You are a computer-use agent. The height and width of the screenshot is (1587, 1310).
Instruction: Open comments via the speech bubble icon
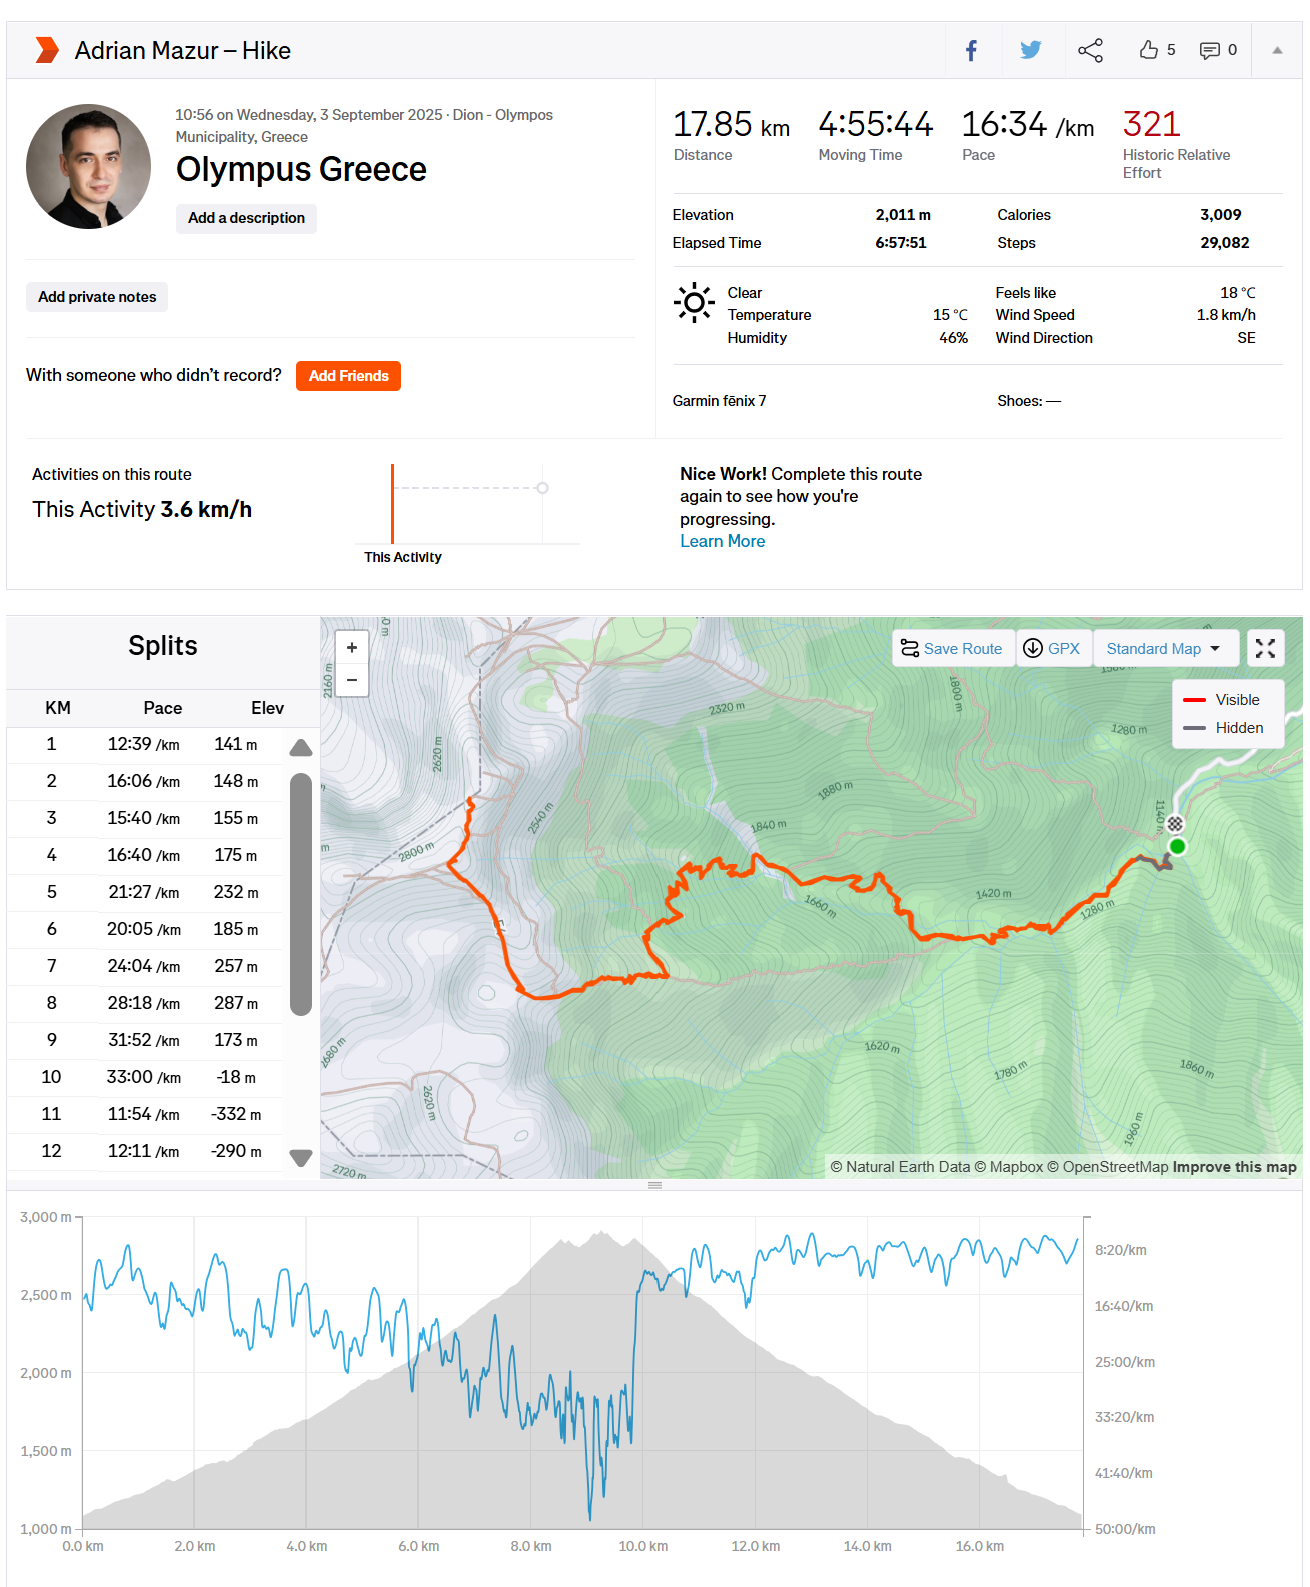[1209, 50]
